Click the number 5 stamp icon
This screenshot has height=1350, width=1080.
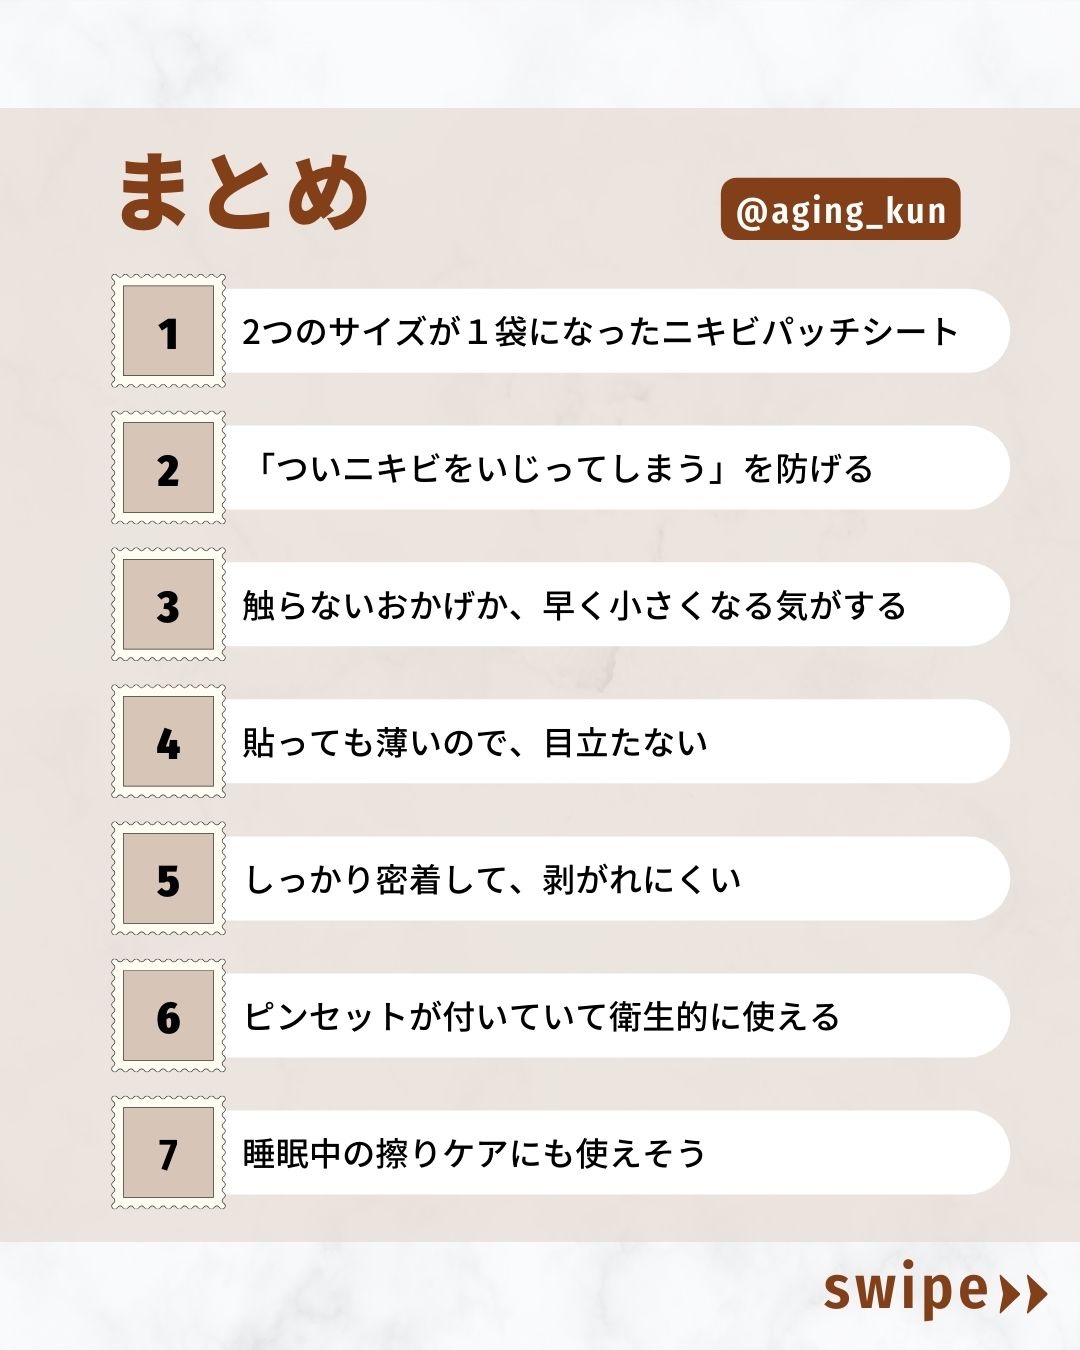[x=168, y=879]
